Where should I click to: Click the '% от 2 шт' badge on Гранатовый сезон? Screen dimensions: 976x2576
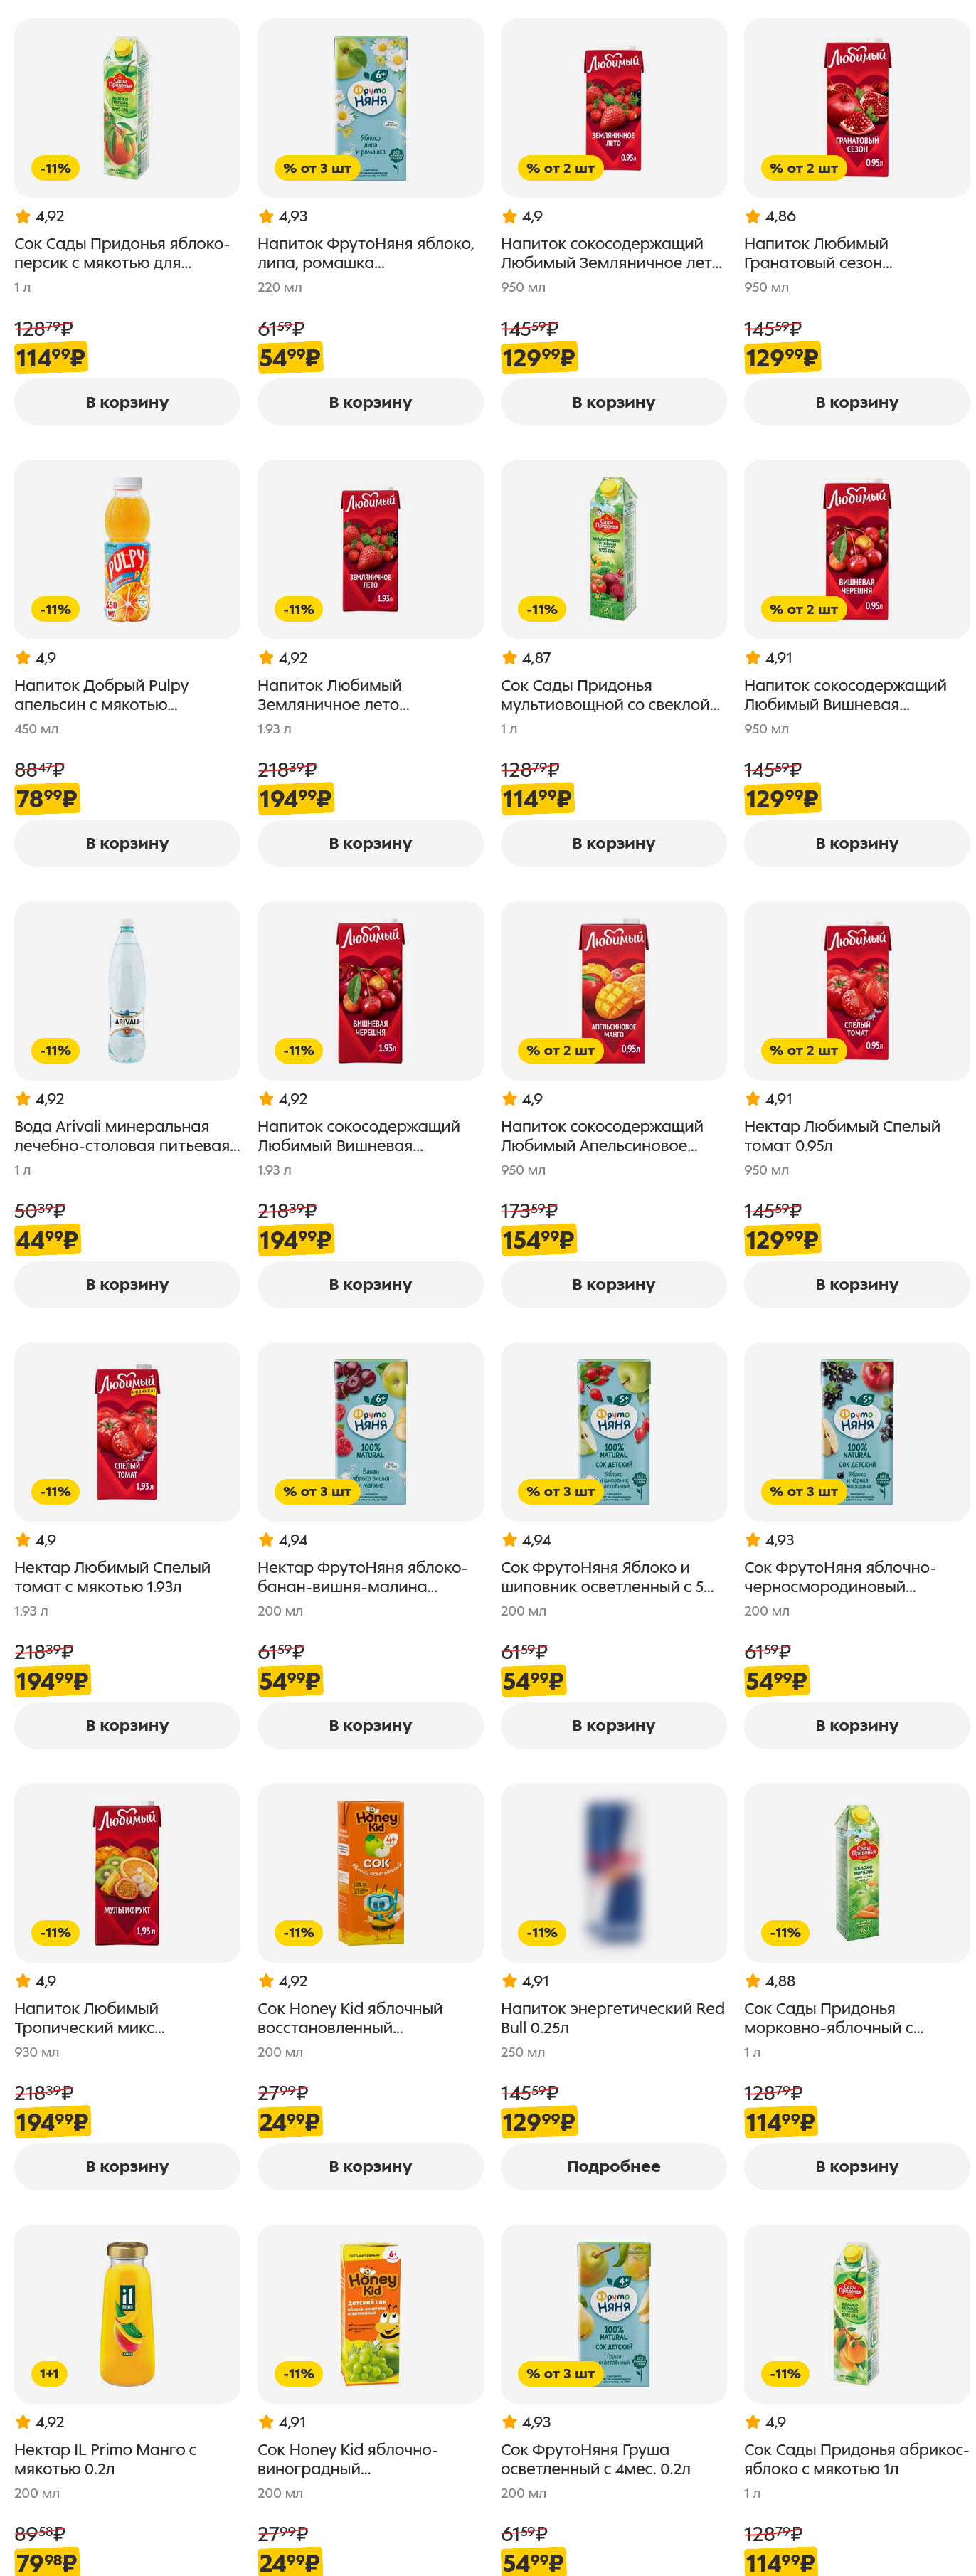coord(803,168)
